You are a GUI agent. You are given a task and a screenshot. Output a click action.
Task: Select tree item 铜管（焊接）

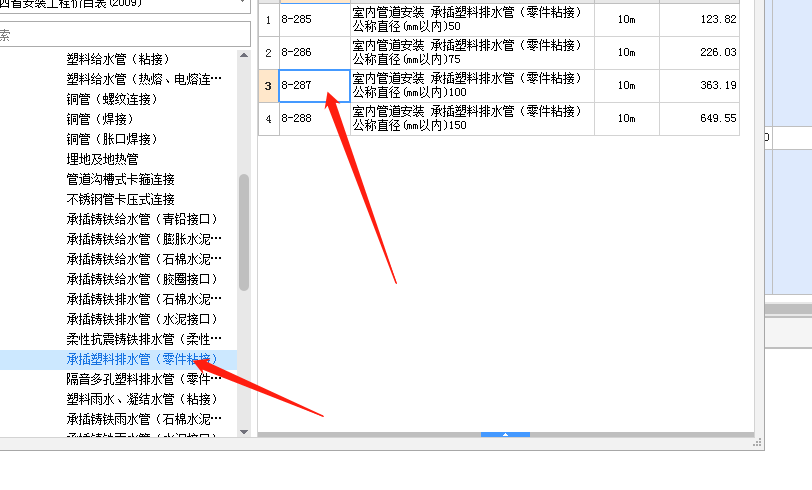[x=100, y=119]
